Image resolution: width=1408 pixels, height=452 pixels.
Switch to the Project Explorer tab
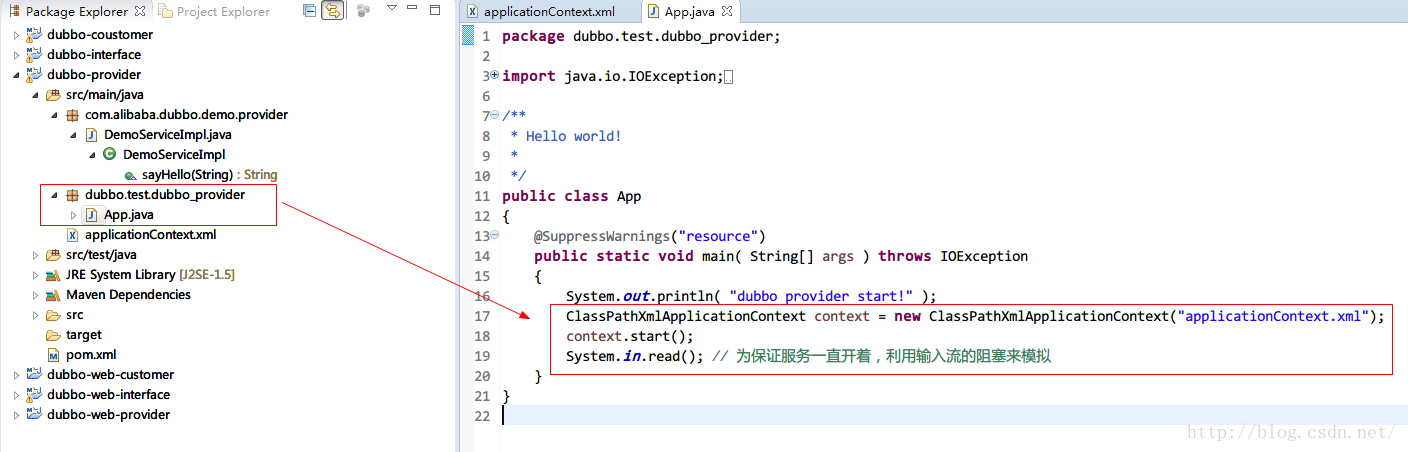213,12
